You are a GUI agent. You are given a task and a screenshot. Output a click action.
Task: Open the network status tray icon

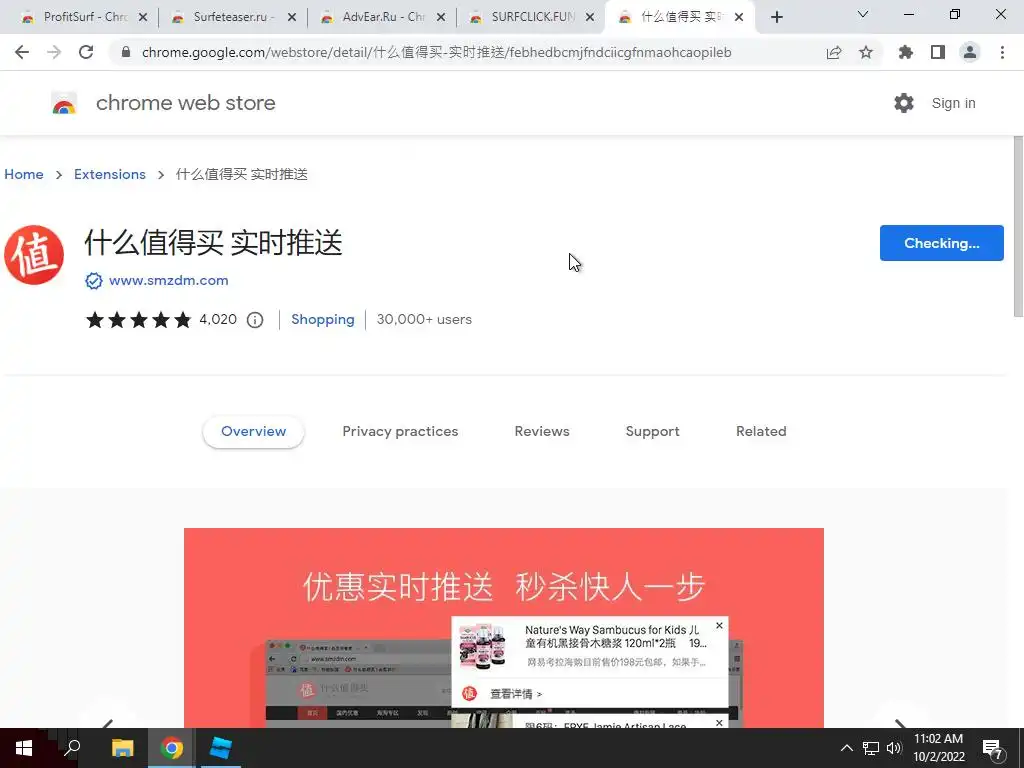[871, 748]
